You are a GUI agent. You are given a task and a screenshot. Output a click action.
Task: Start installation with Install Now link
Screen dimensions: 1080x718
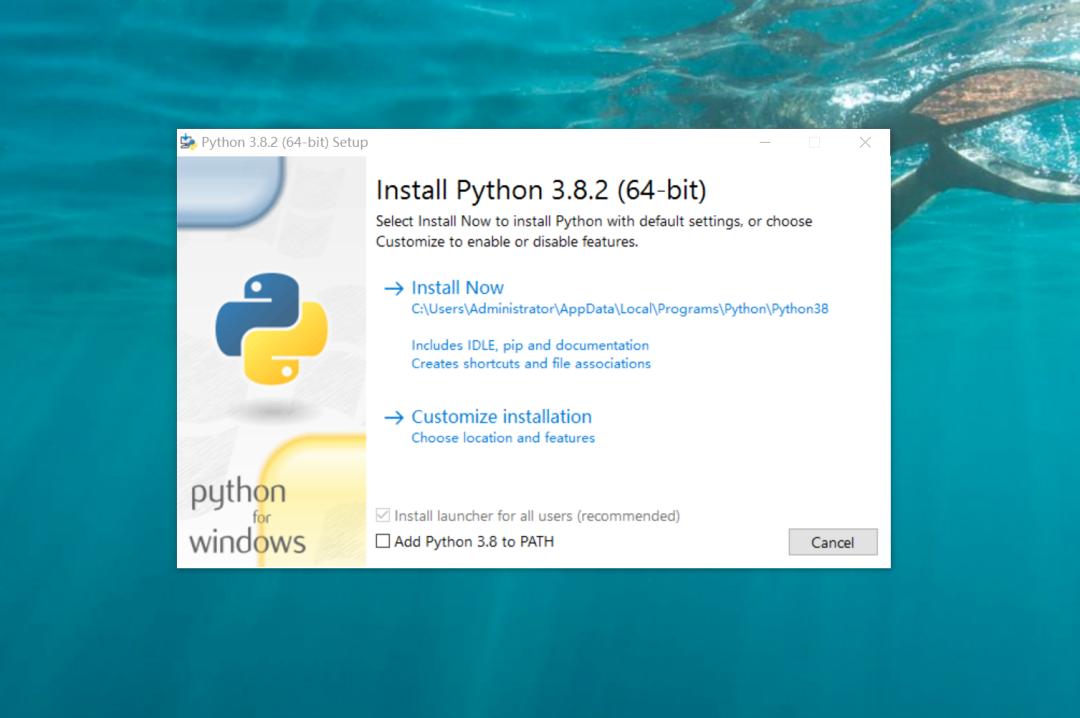tap(457, 288)
